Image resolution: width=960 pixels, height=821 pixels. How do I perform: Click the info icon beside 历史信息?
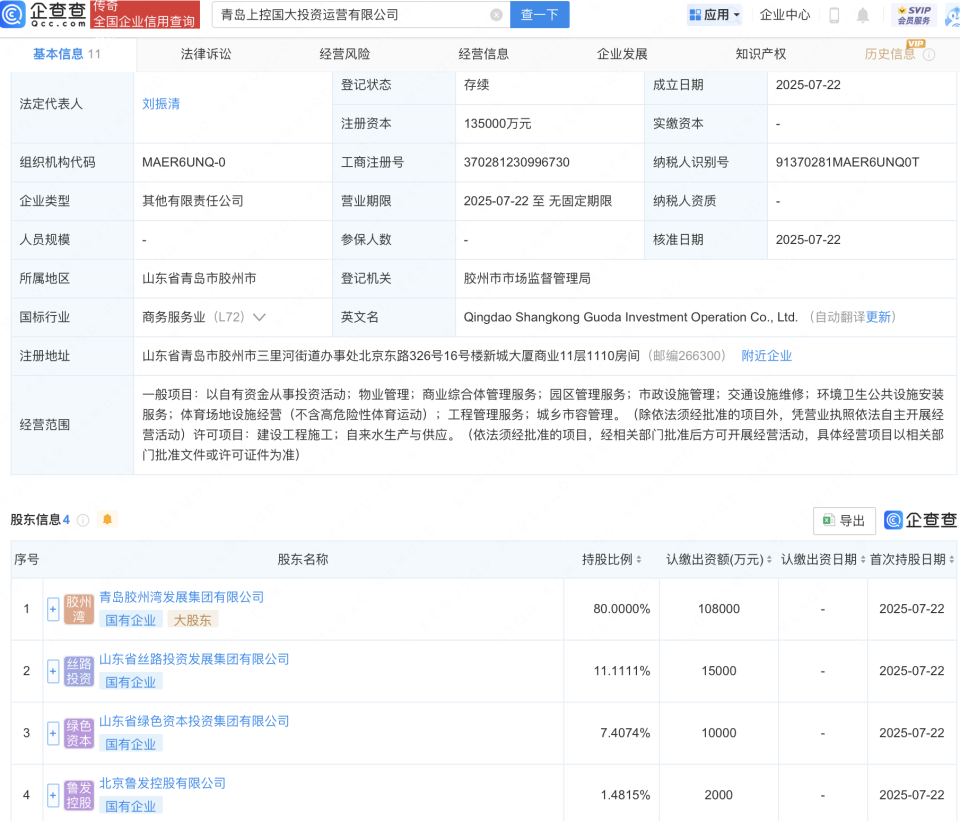coord(929,54)
